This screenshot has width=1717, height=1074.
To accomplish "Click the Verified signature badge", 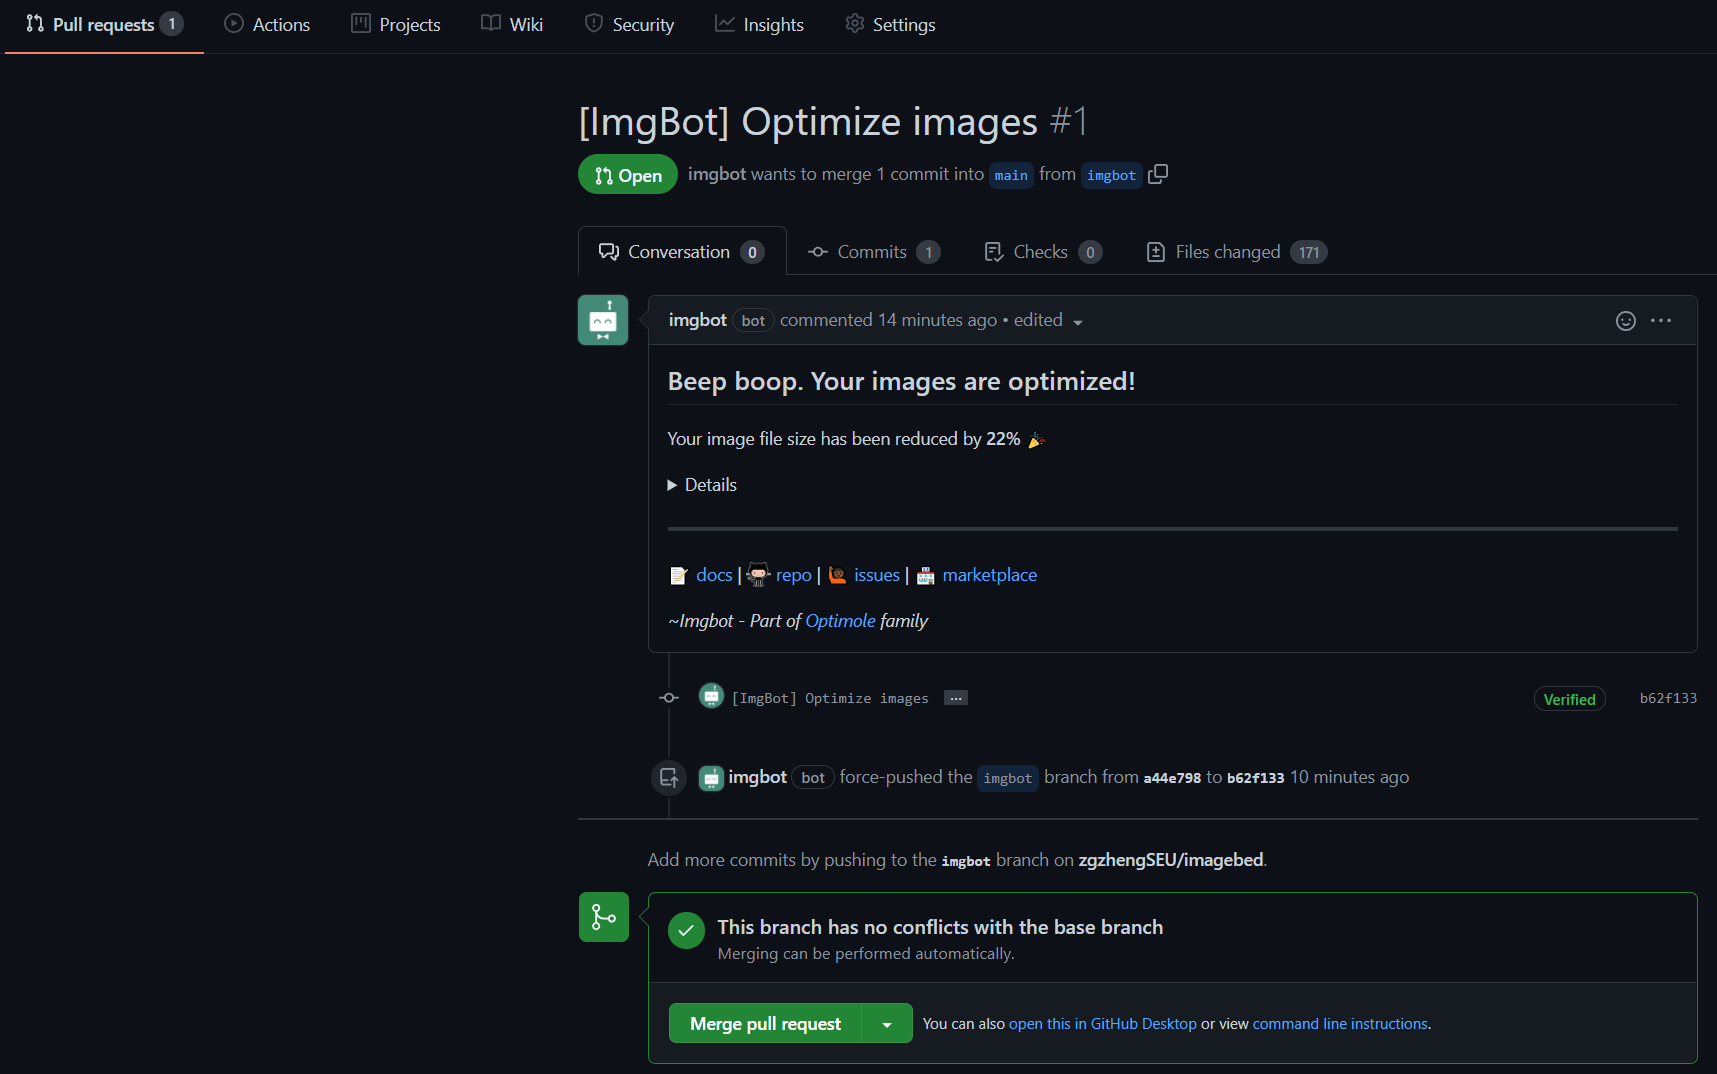I will pyautogui.click(x=1569, y=699).
